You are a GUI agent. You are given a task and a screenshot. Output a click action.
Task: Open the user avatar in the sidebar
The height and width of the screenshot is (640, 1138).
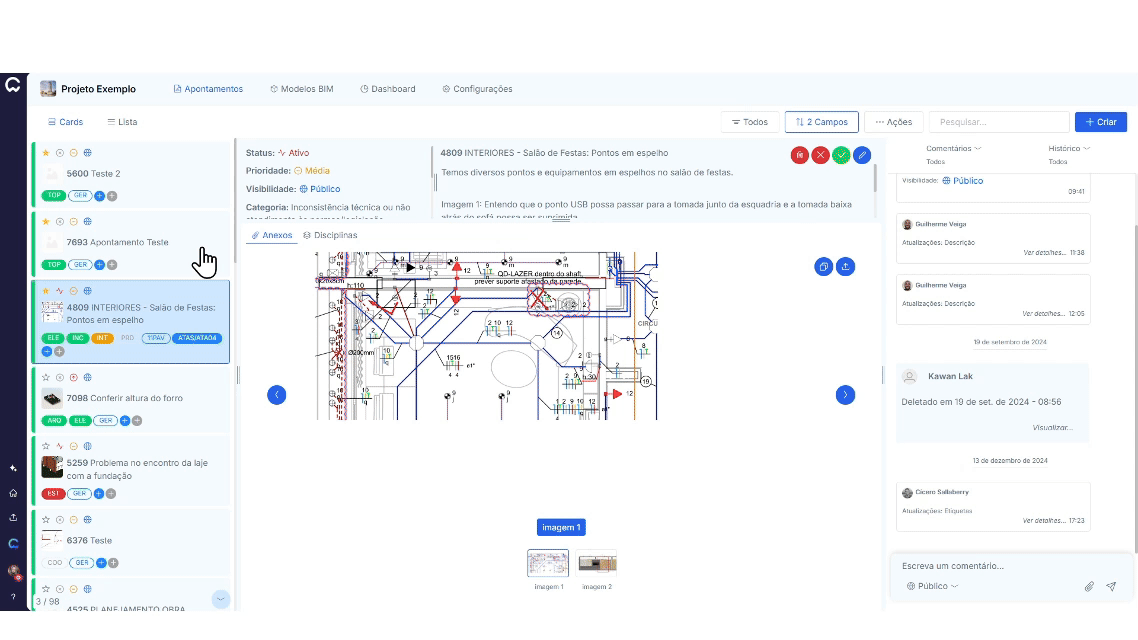[13, 572]
